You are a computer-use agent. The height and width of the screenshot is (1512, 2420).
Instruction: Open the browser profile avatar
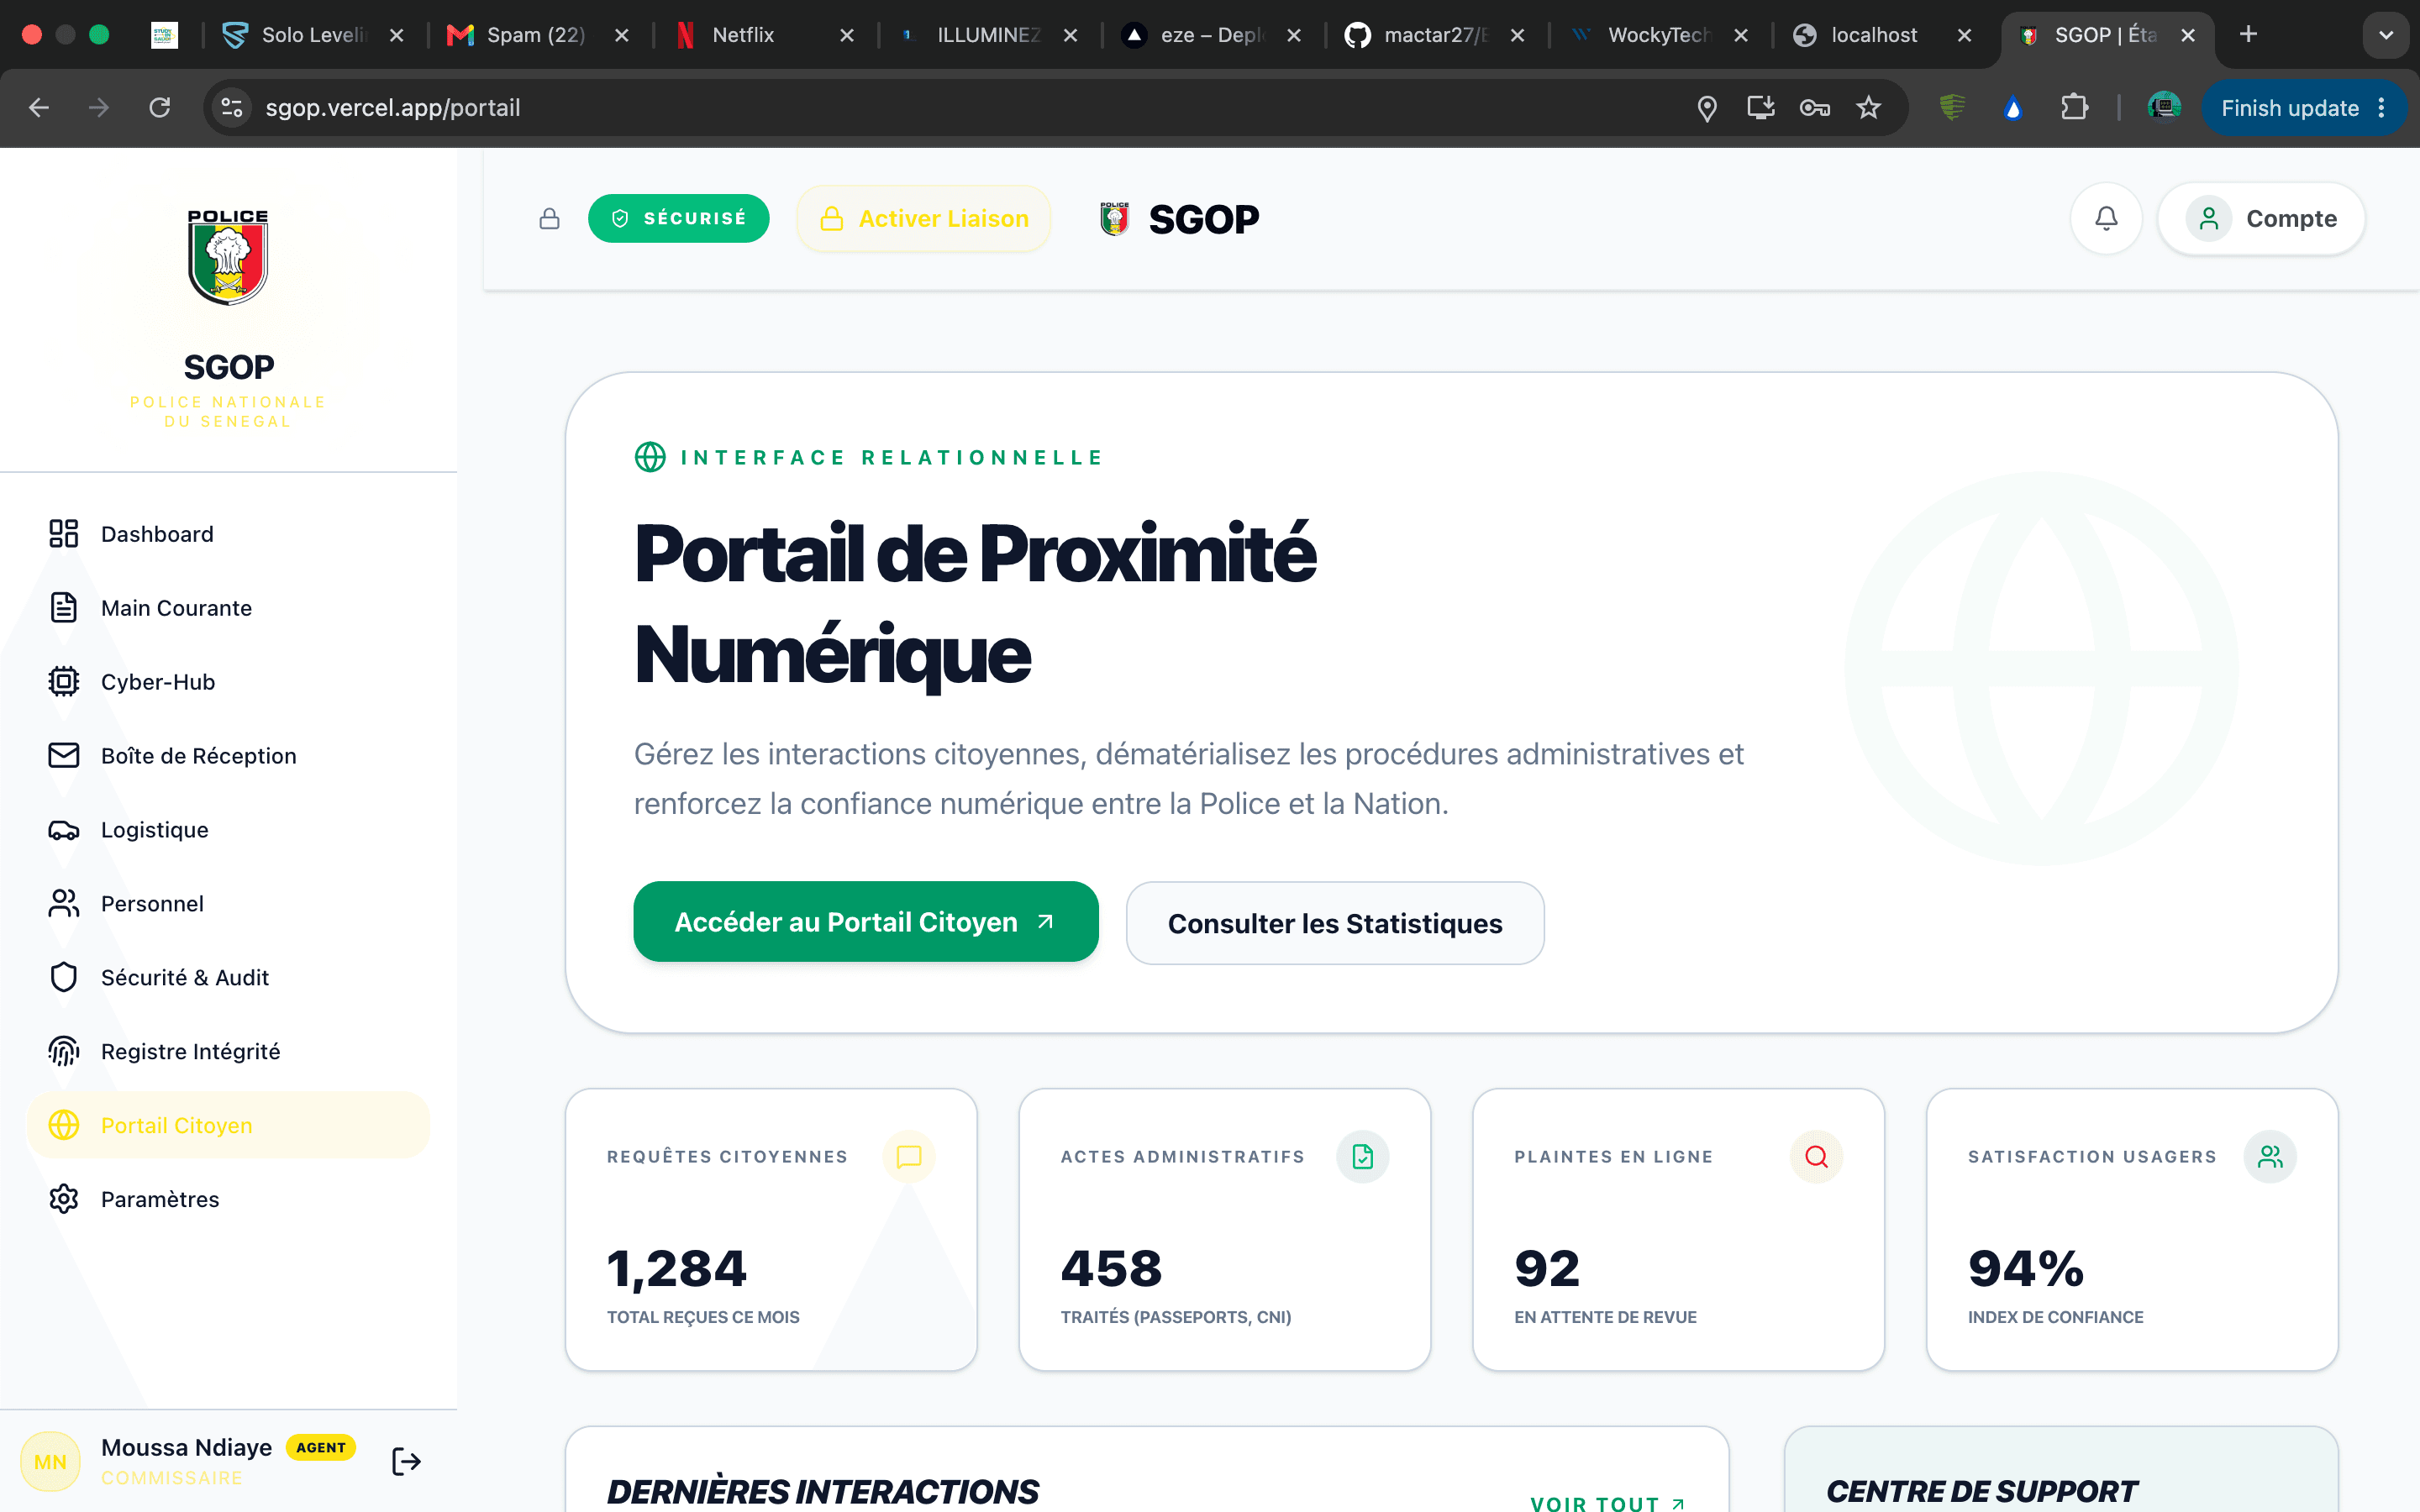[2164, 108]
